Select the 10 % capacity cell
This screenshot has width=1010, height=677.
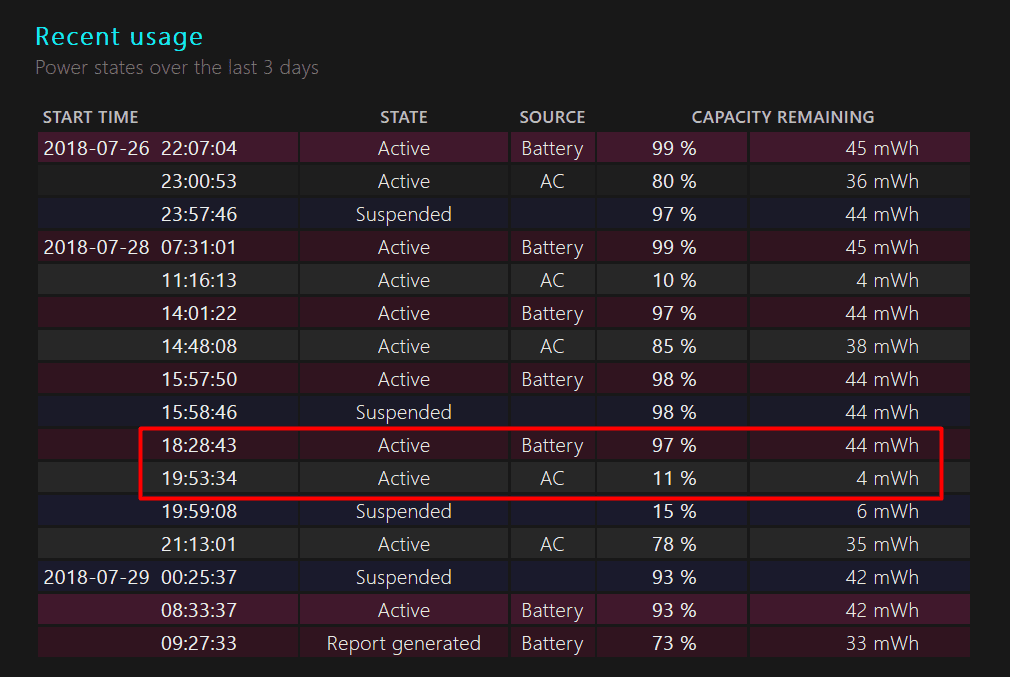[x=674, y=280]
